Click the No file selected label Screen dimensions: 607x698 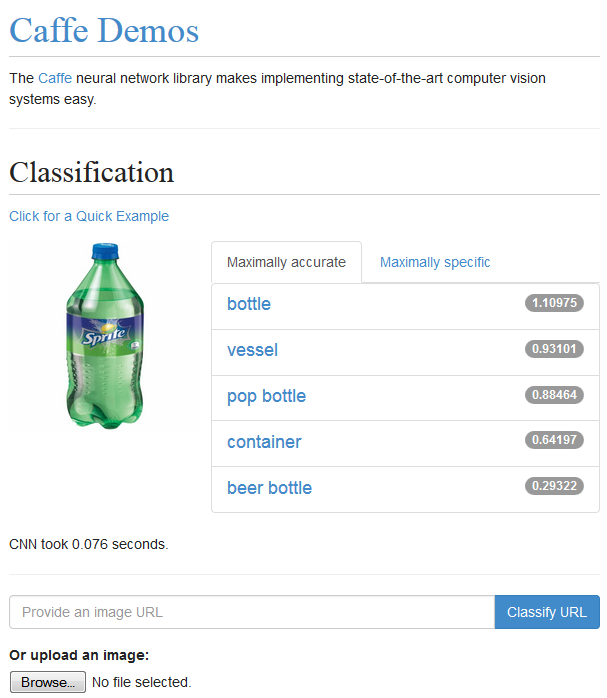142,682
